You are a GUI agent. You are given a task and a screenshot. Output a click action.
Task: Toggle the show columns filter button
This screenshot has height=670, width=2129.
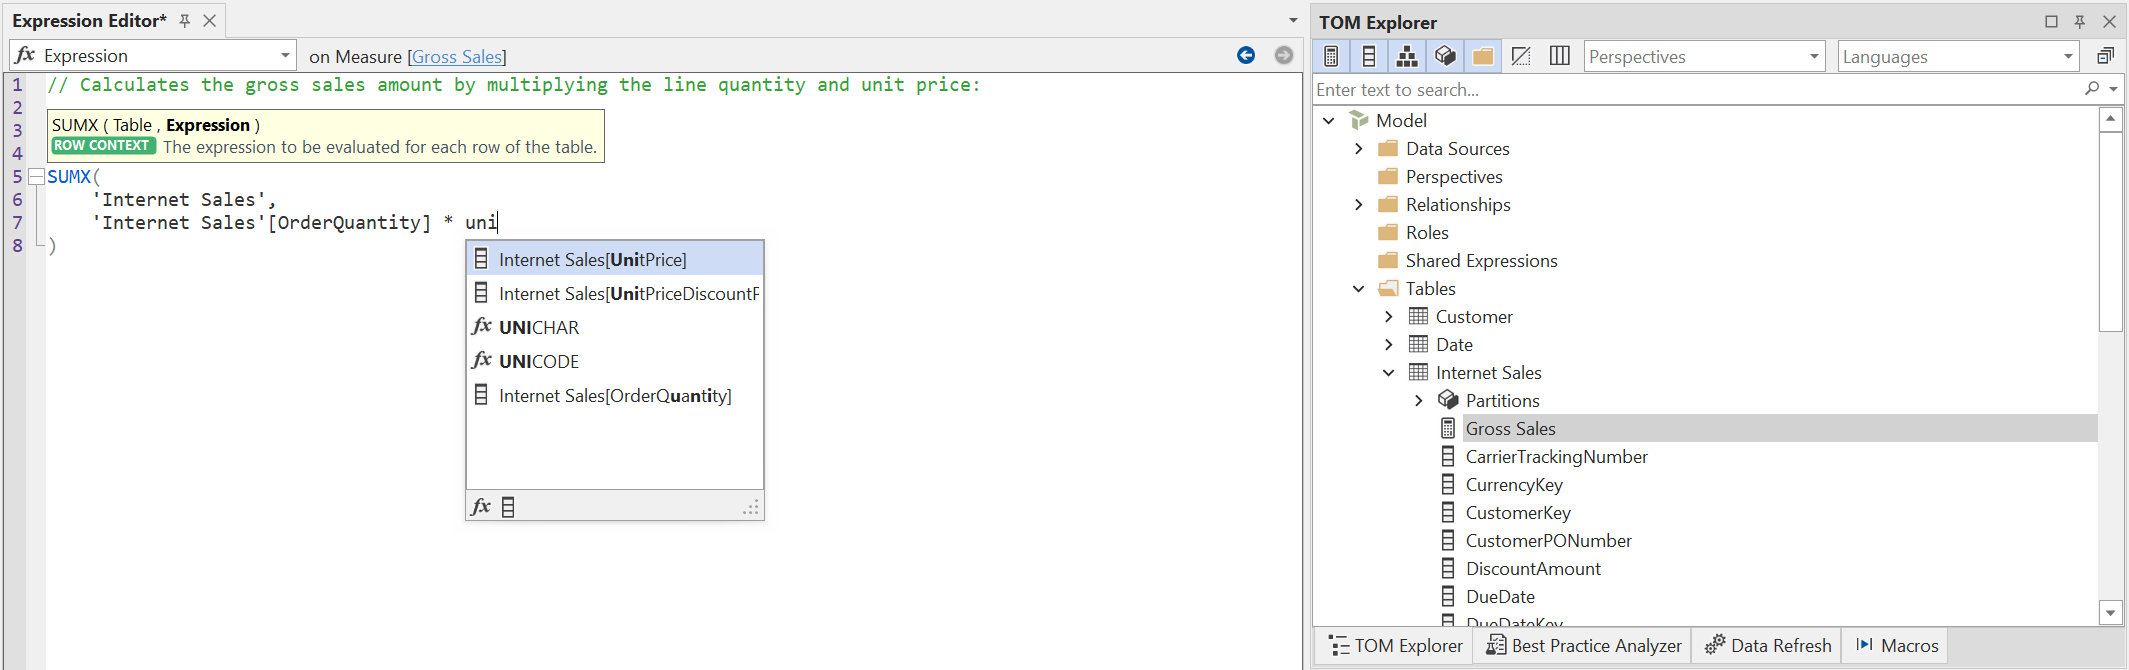pos(1369,56)
